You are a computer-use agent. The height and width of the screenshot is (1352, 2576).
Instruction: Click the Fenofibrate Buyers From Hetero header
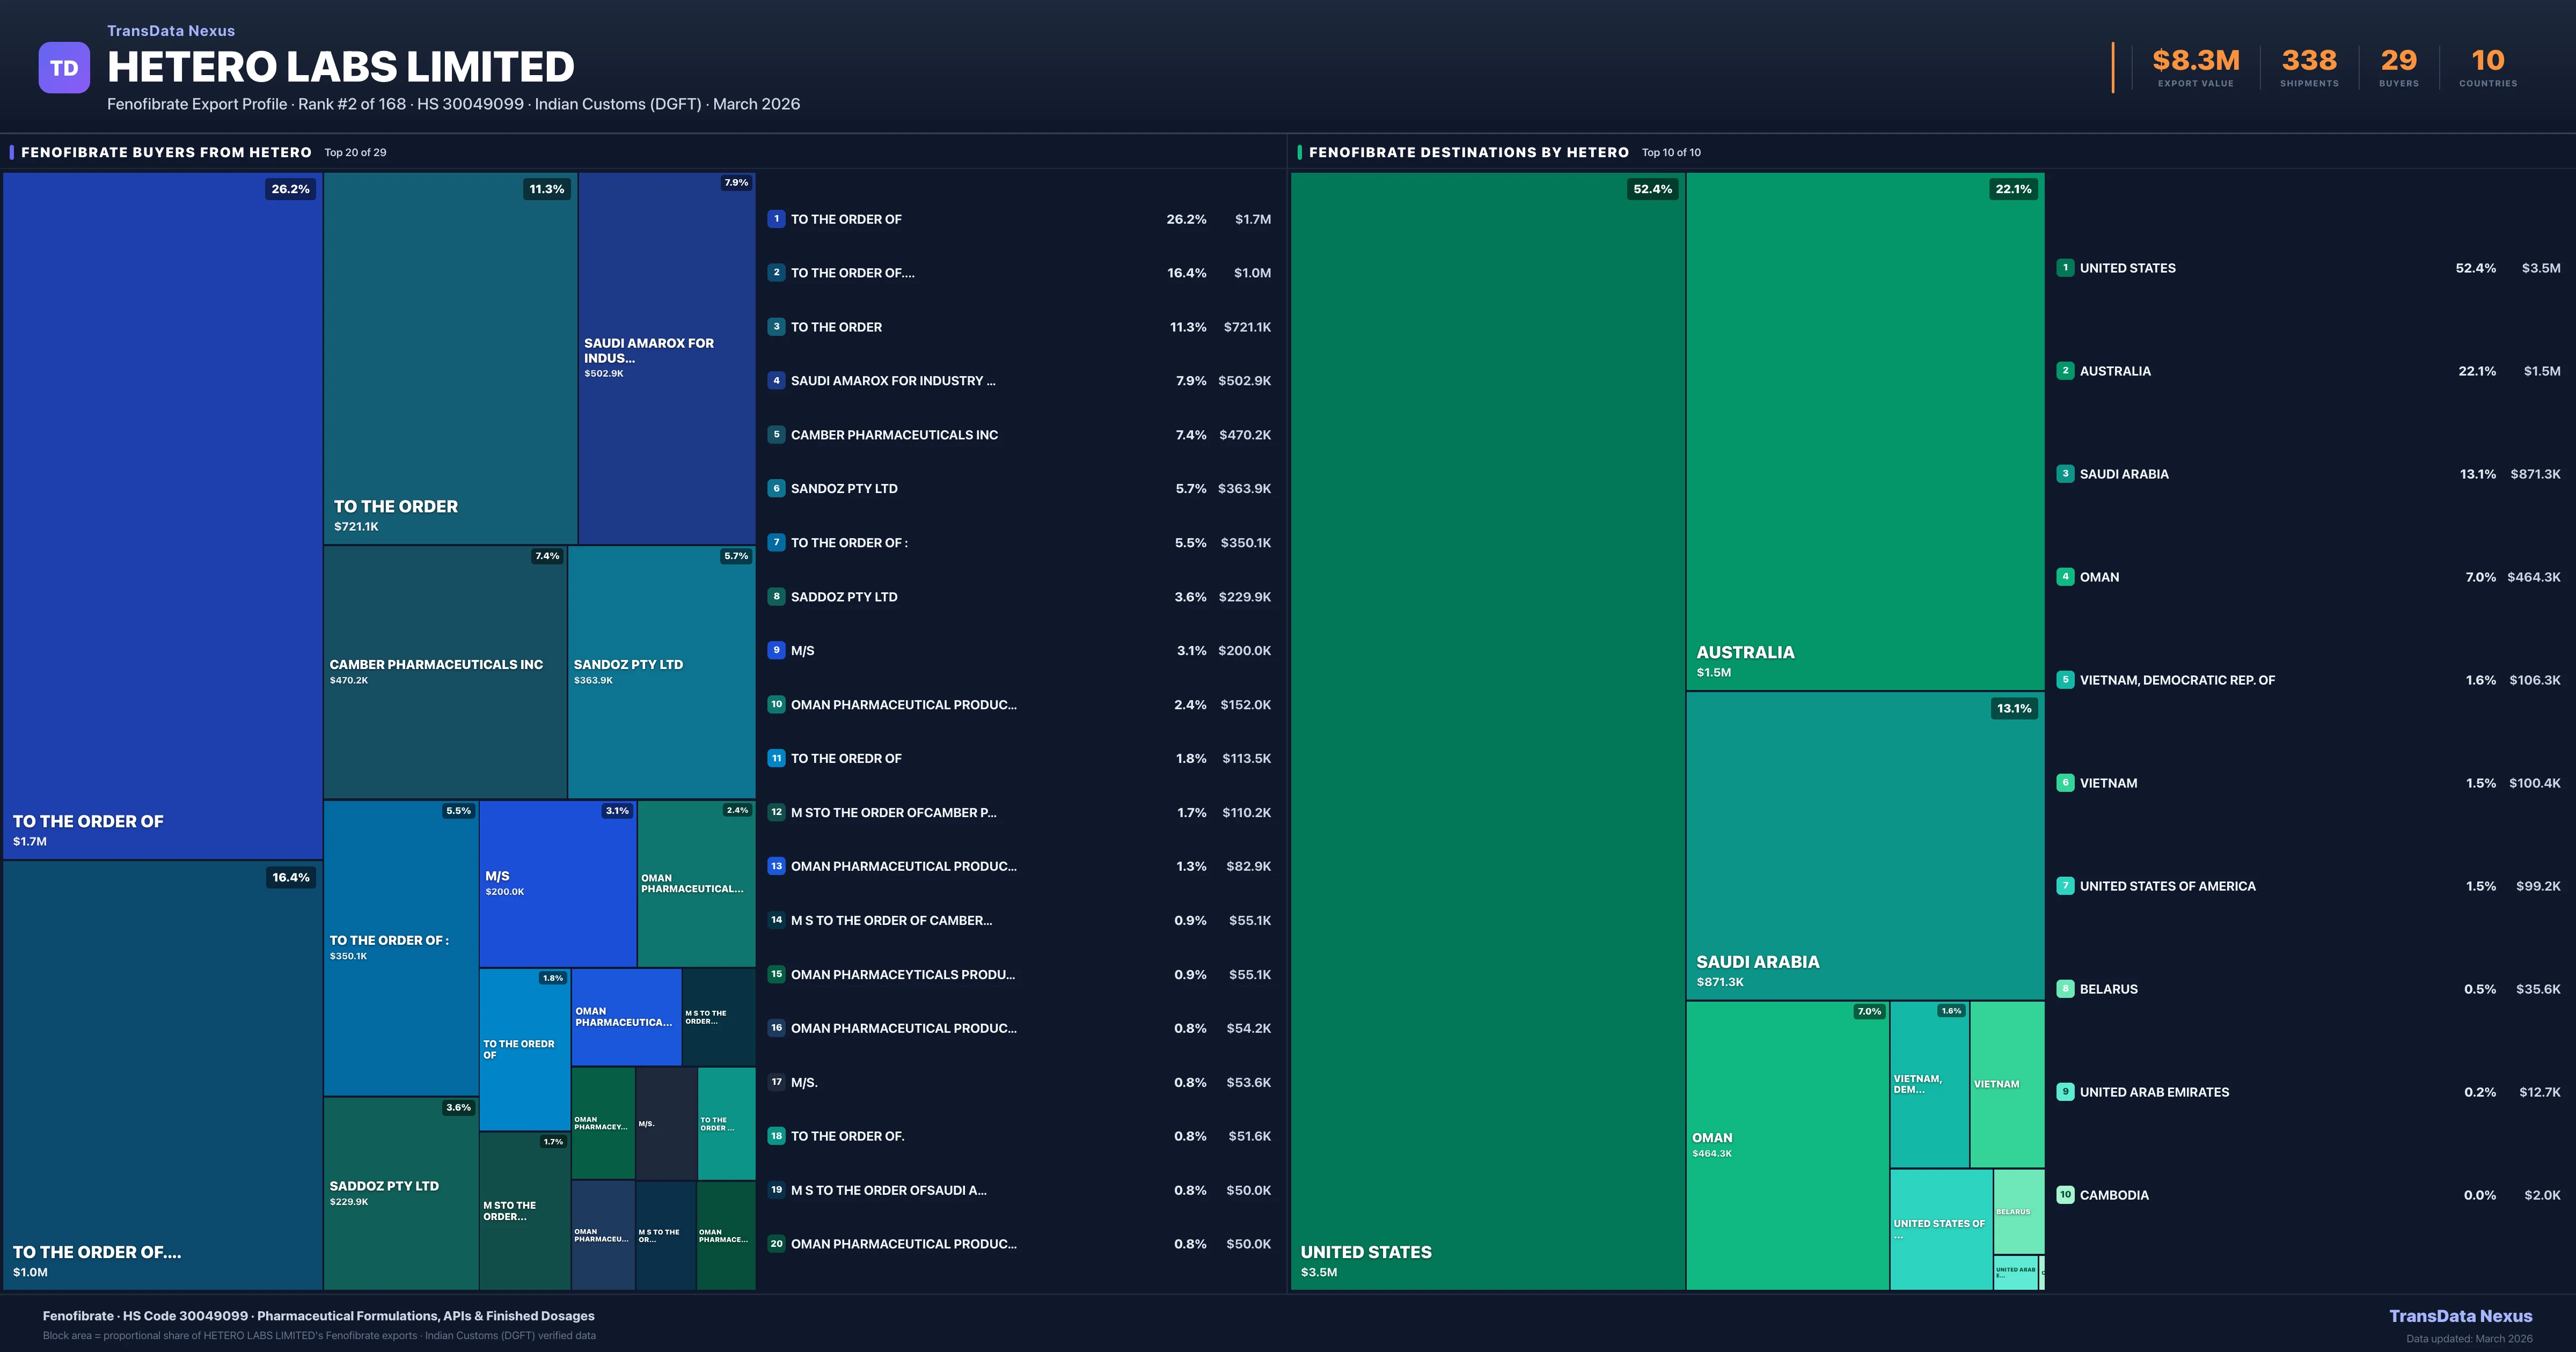point(166,152)
